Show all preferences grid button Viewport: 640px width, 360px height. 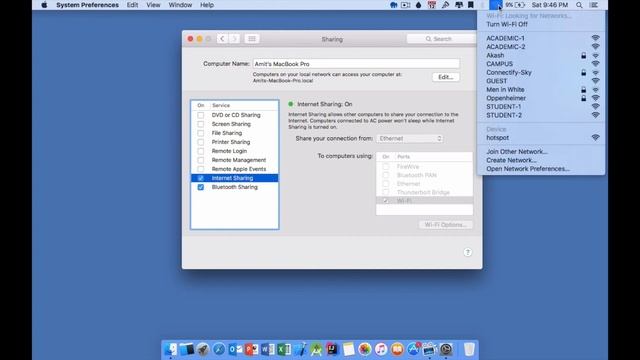click(252, 39)
